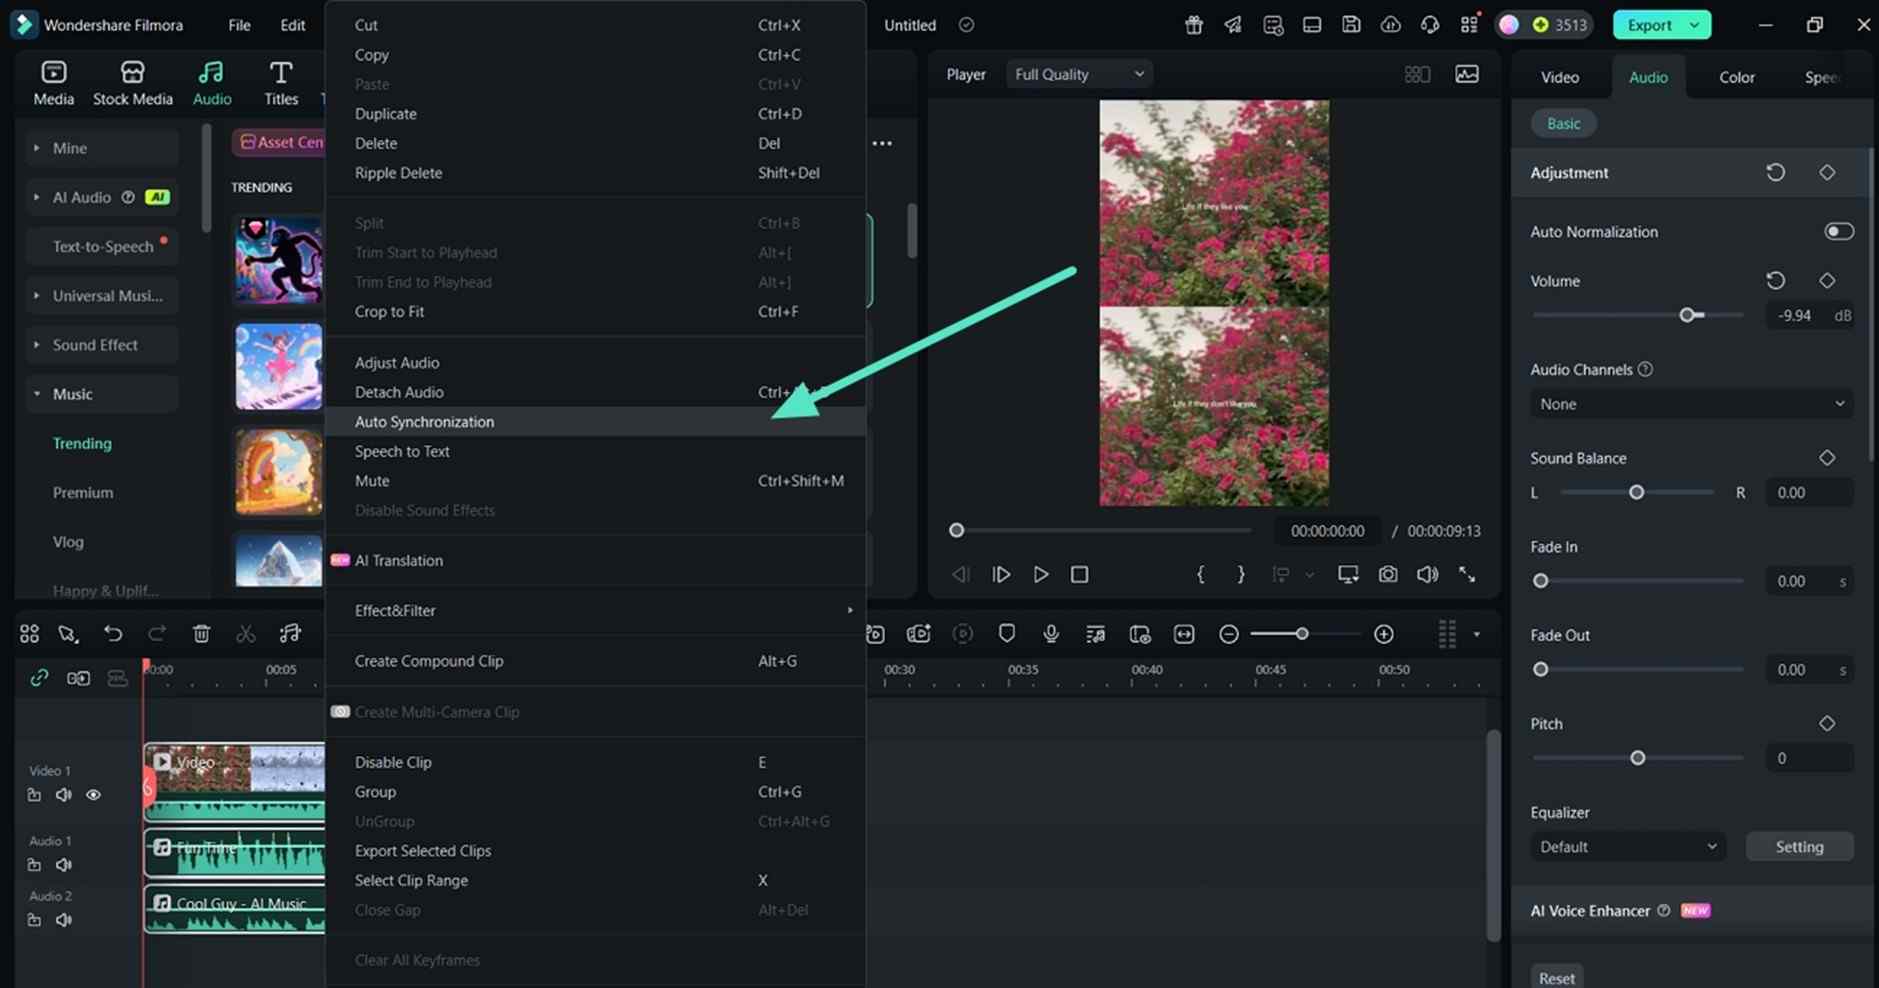Screen dimensions: 1879x988
Task: Click the Basic pill button
Action: click(x=1563, y=123)
